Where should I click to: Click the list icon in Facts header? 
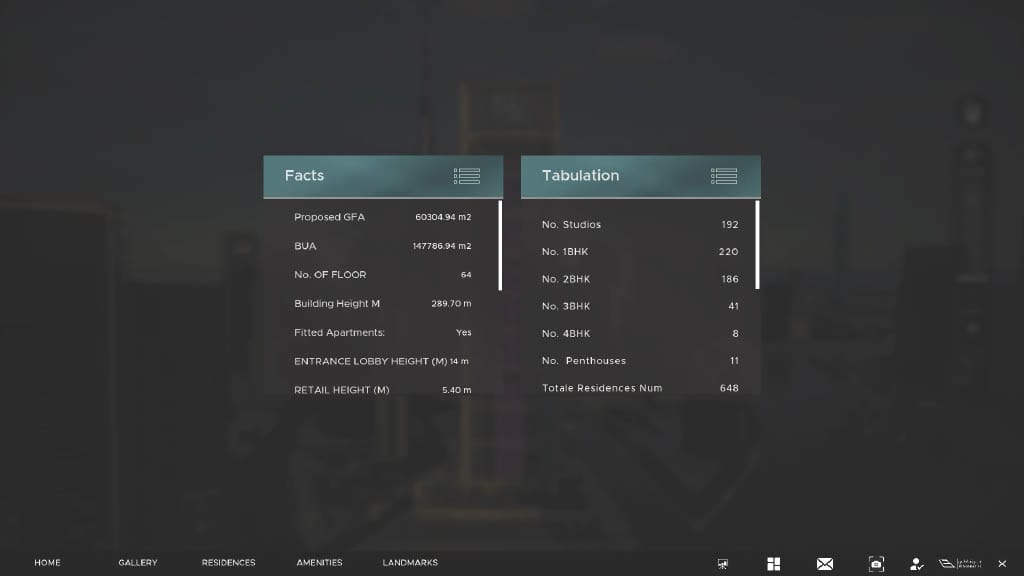coord(466,176)
